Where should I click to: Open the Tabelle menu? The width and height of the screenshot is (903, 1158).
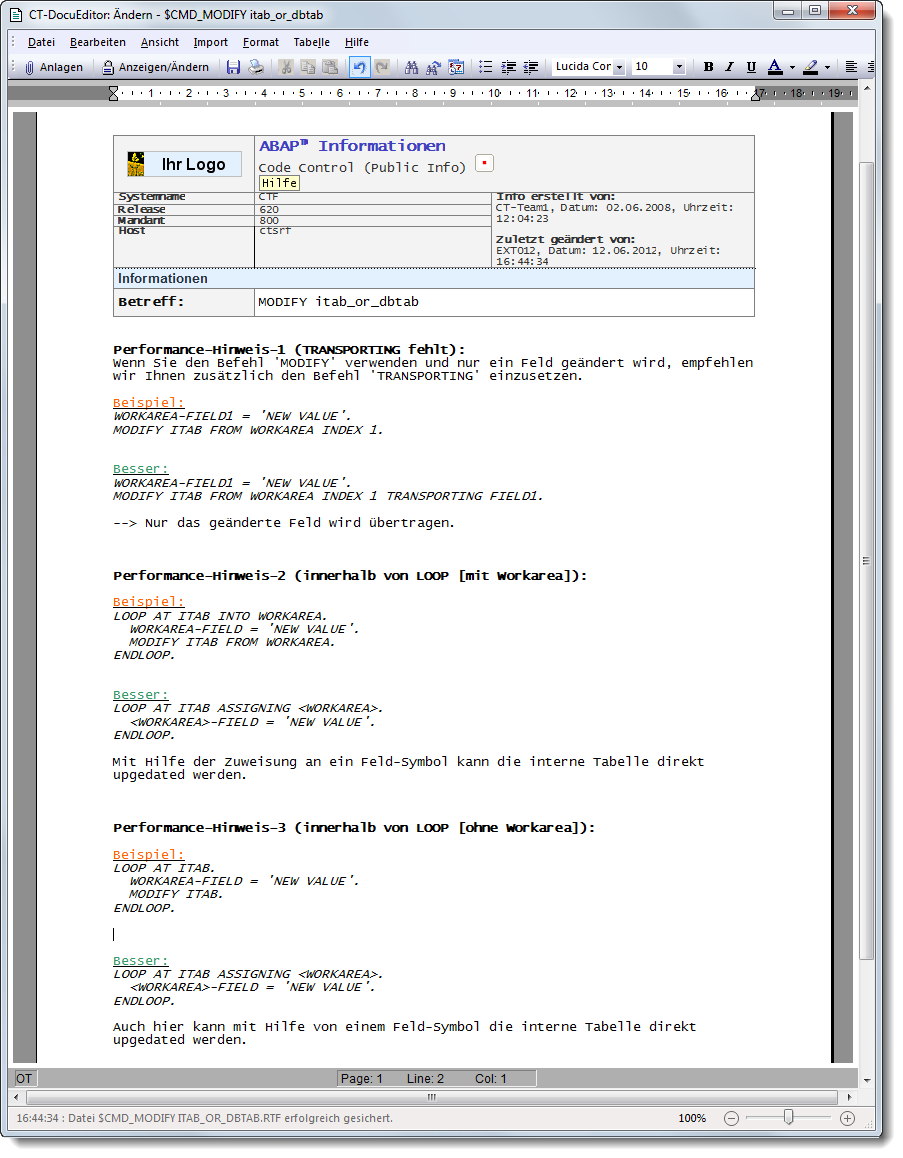[311, 42]
